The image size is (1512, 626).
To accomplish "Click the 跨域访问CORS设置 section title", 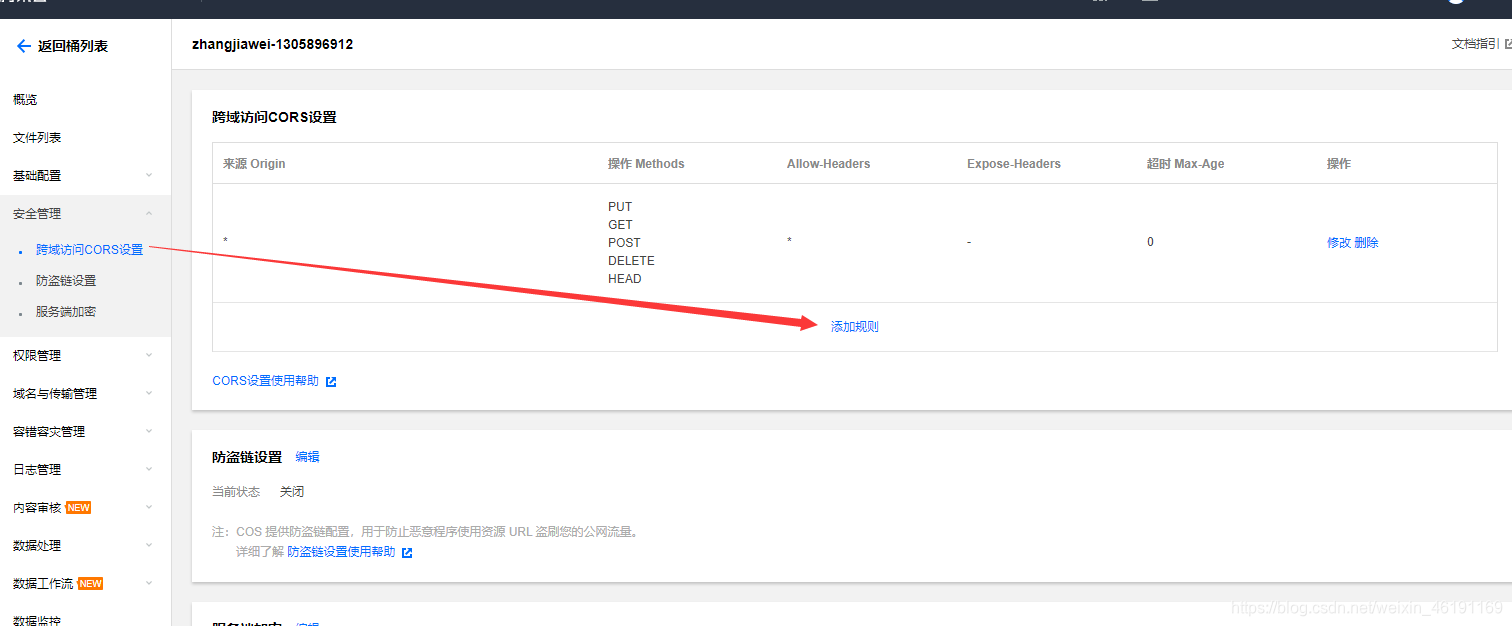I will click(274, 117).
